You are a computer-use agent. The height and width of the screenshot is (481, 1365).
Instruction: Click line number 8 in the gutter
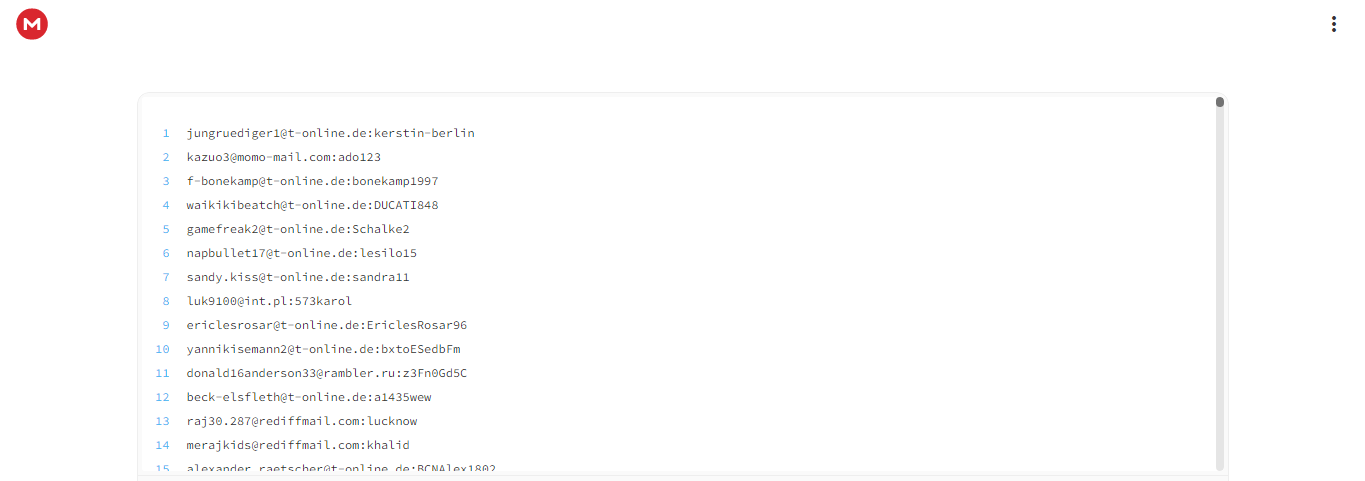point(166,301)
